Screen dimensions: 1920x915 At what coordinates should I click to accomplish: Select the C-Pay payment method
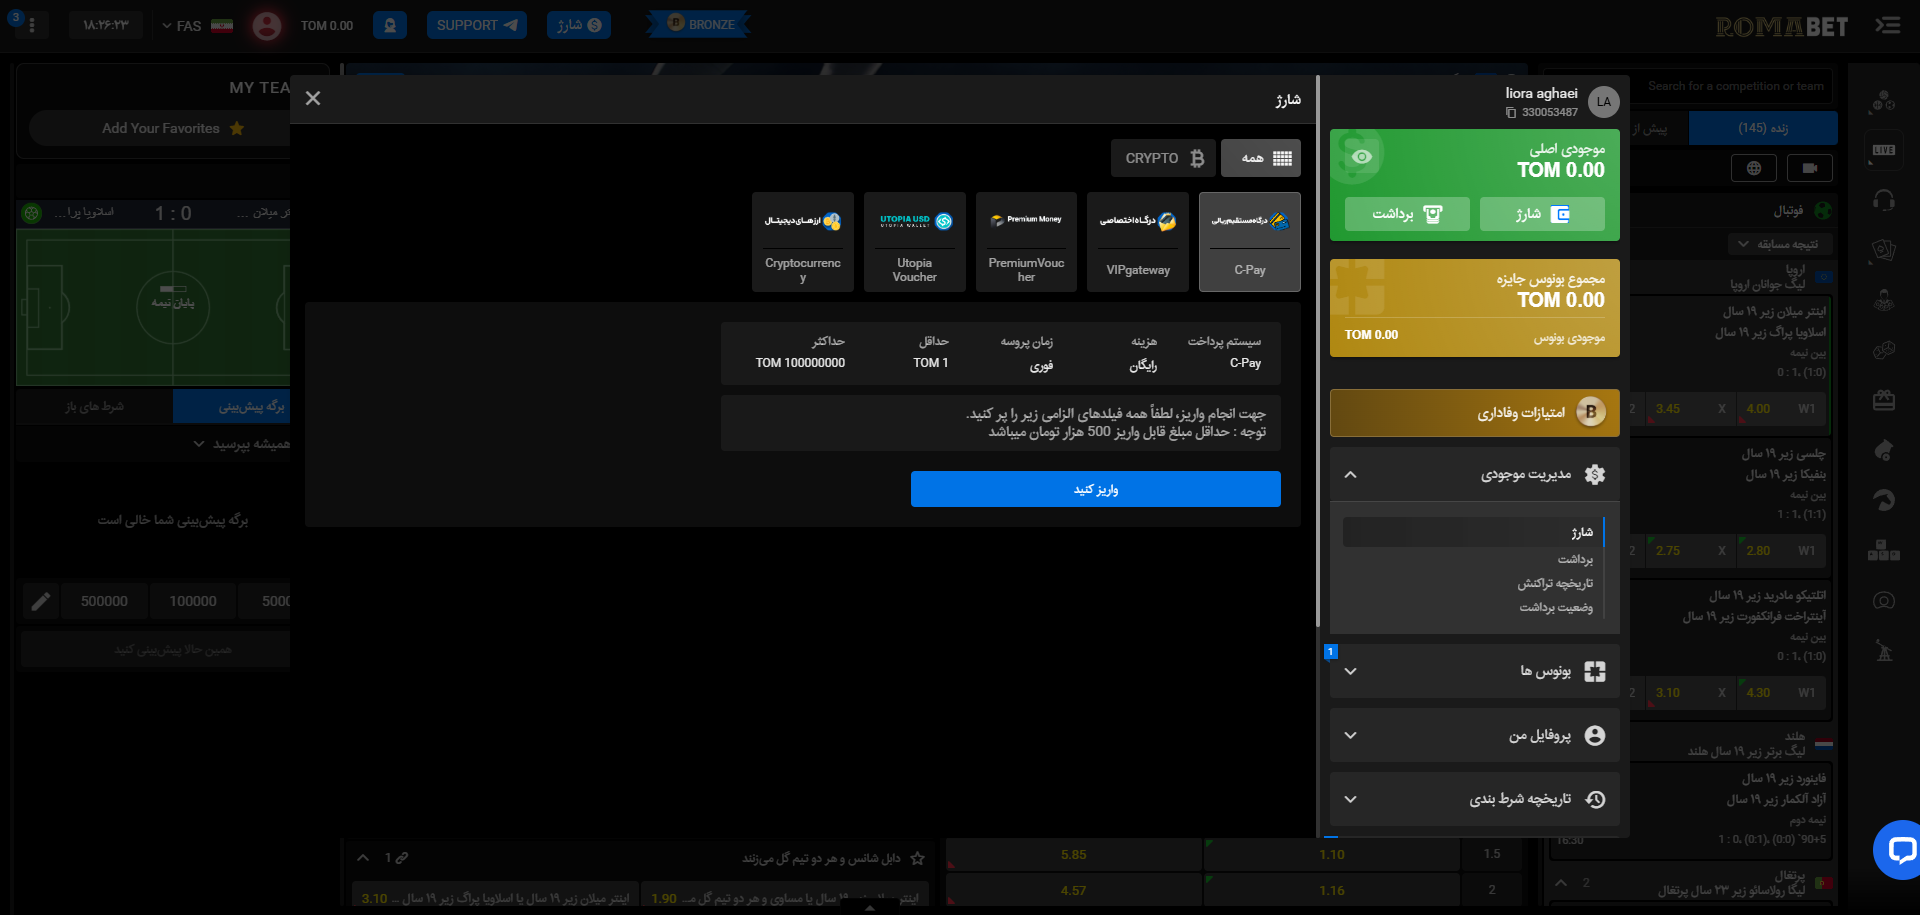(1249, 242)
